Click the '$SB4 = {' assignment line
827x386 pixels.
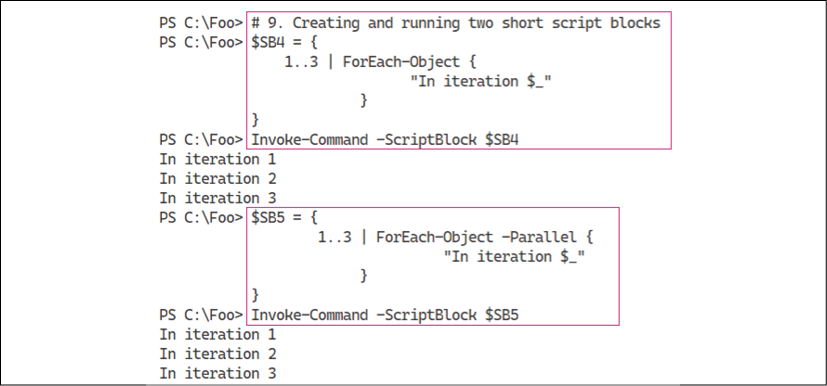(x=285, y=43)
